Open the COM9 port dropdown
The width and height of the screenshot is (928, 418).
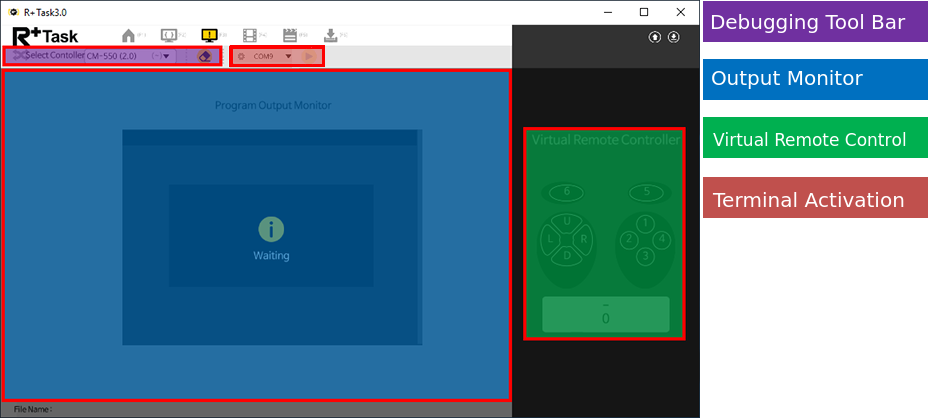[272, 56]
